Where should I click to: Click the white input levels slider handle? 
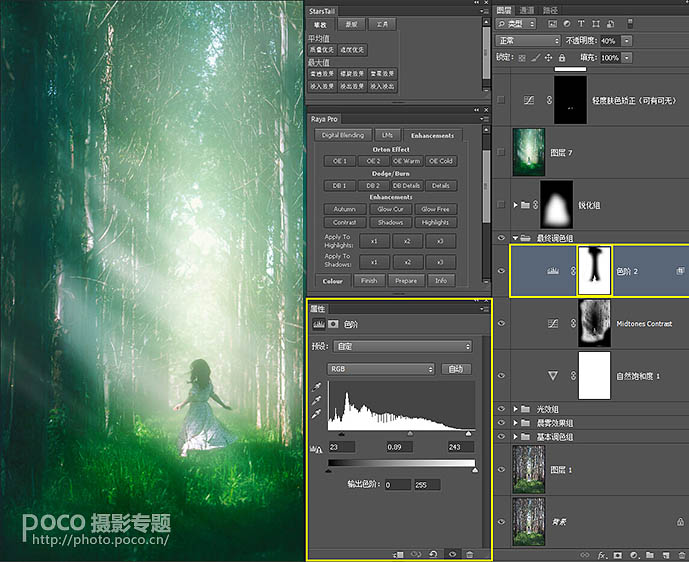[469, 434]
